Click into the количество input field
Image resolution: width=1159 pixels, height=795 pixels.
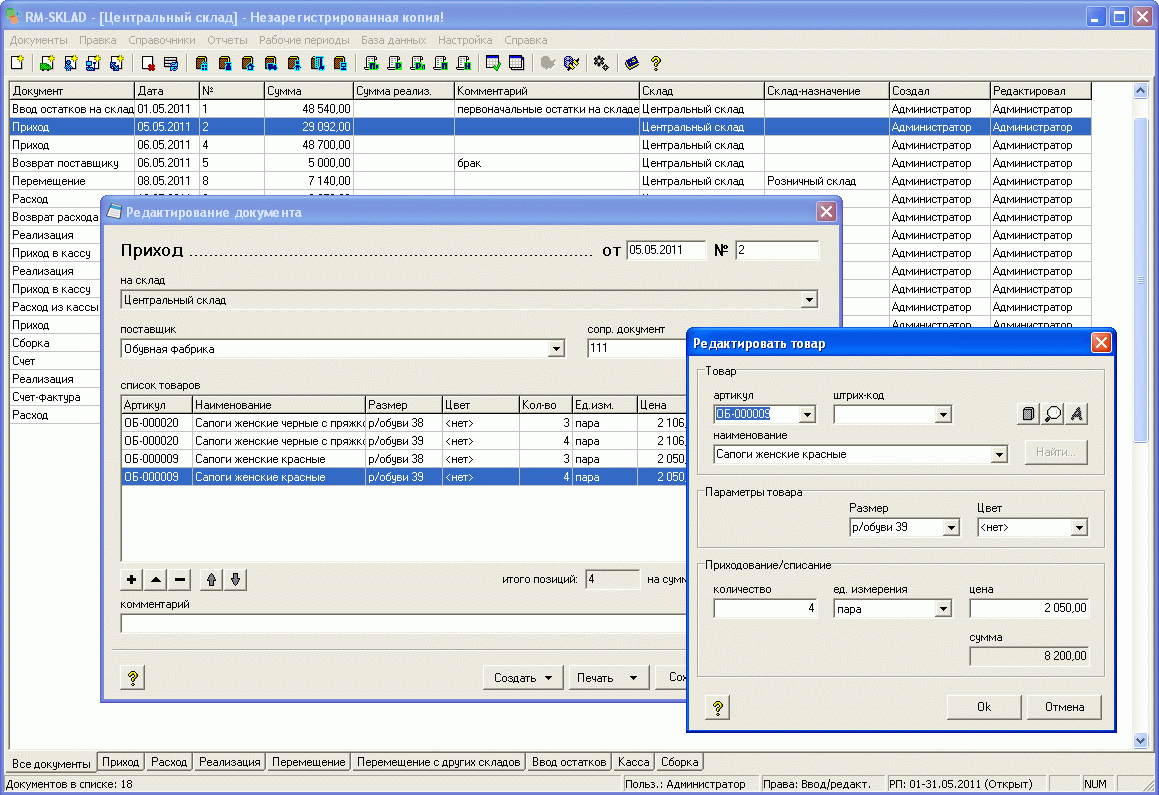point(766,608)
